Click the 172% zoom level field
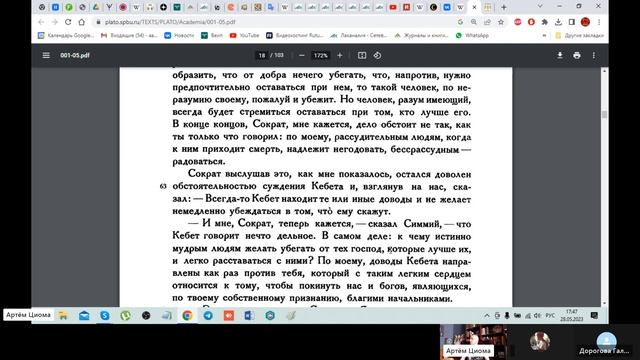This screenshot has width=640, height=360. pyautogui.click(x=321, y=55)
